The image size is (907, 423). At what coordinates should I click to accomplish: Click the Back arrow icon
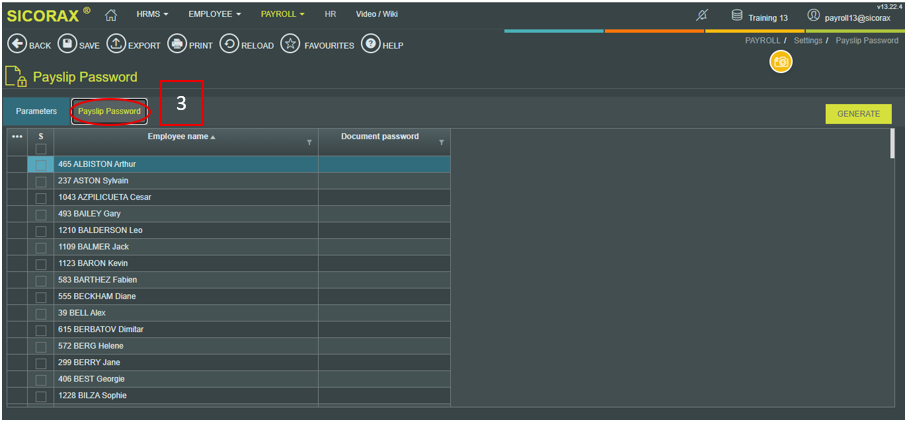[16, 45]
